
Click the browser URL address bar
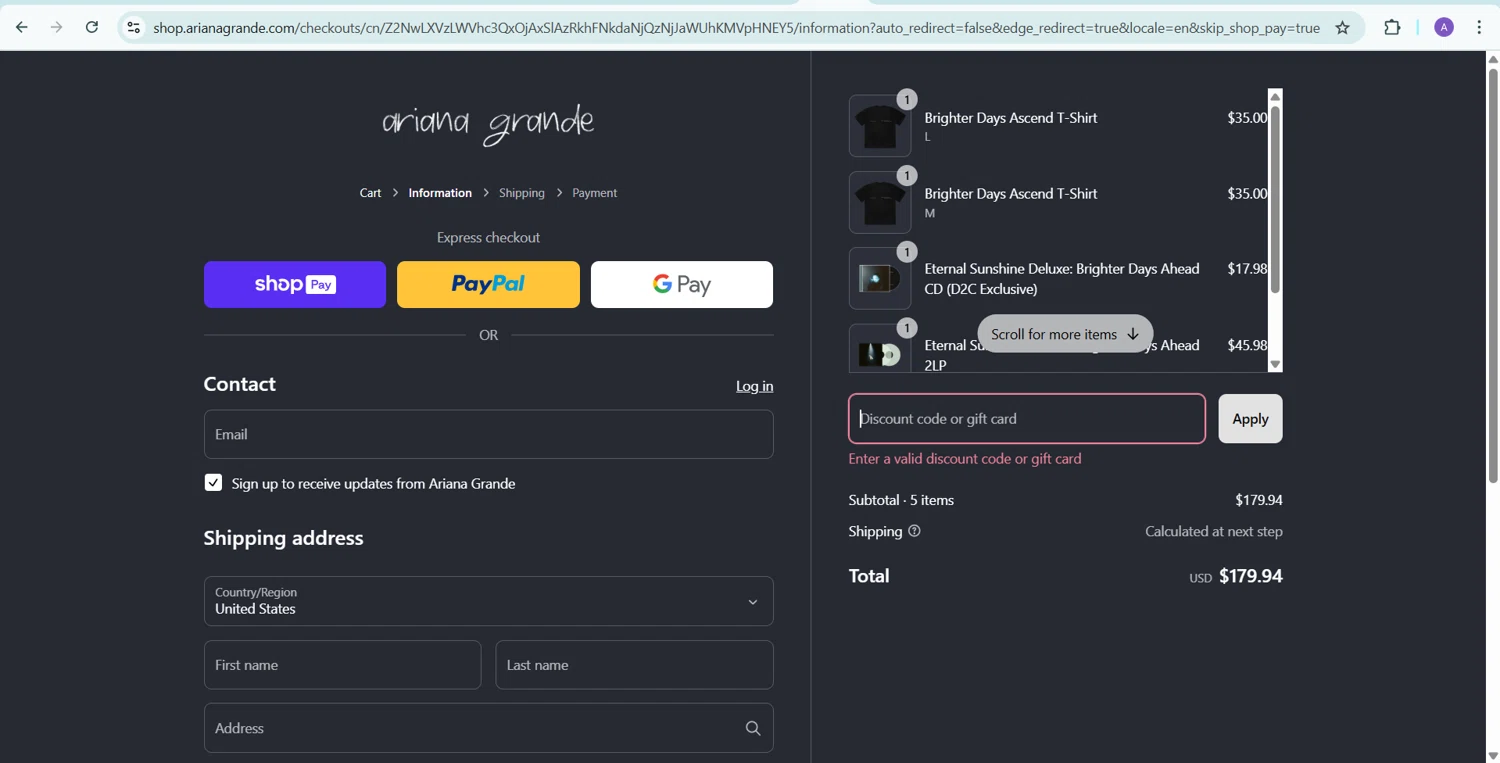click(x=735, y=28)
